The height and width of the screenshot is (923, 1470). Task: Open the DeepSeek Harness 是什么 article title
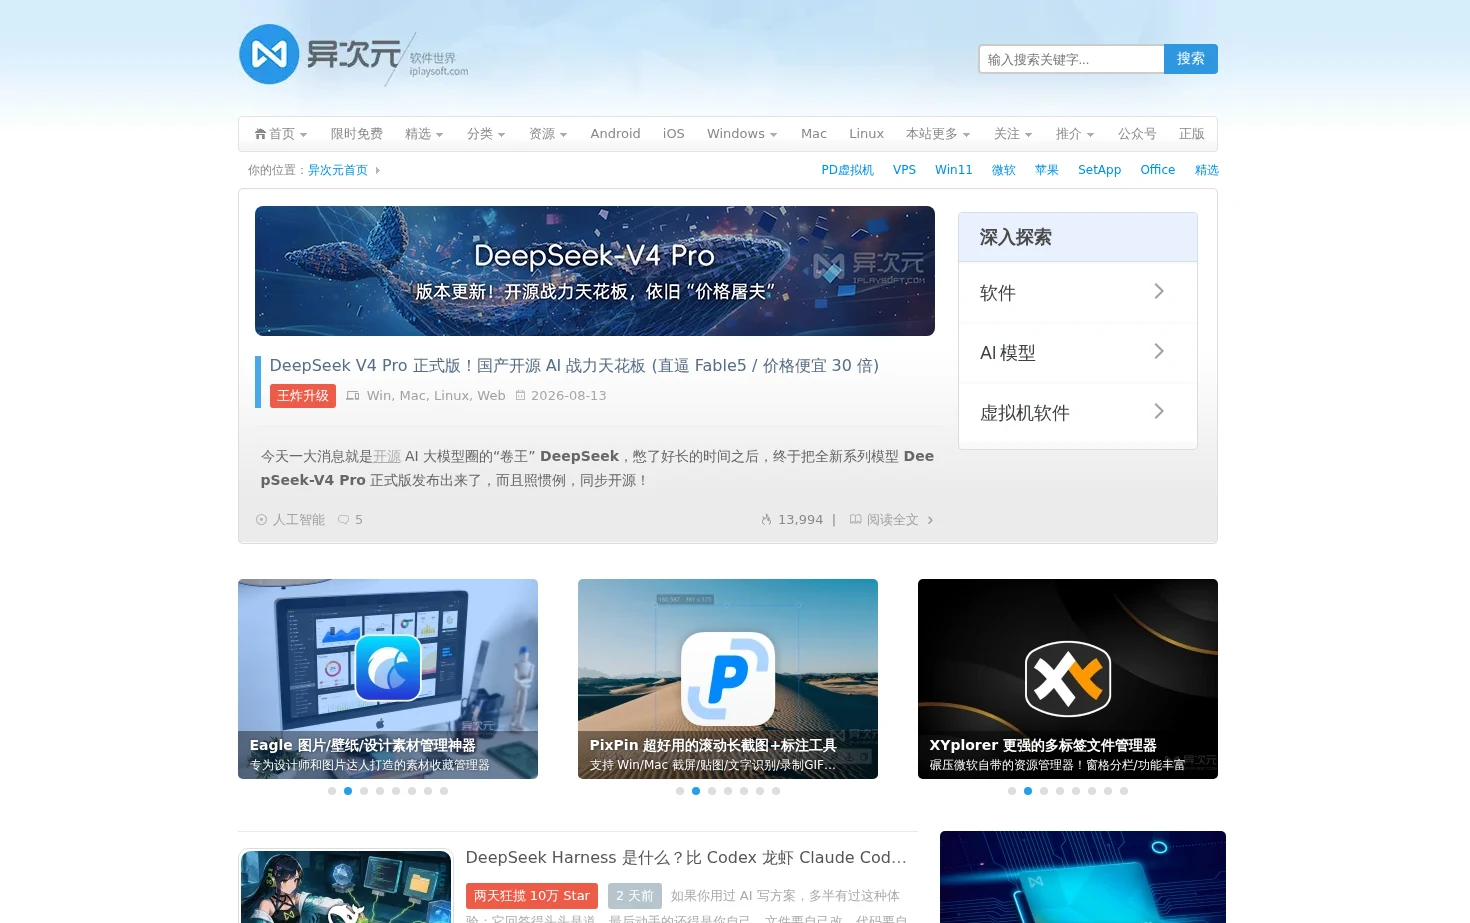pyautogui.click(x=686, y=858)
